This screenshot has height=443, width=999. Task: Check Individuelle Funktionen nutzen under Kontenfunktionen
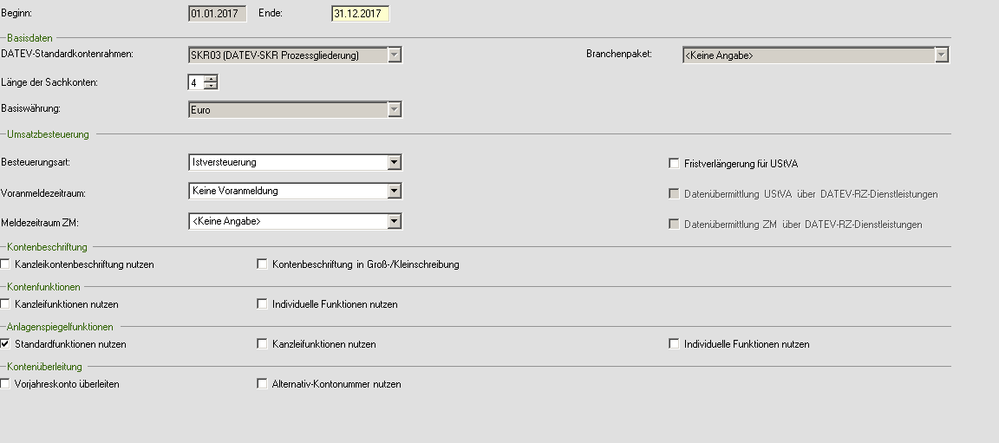click(x=263, y=303)
